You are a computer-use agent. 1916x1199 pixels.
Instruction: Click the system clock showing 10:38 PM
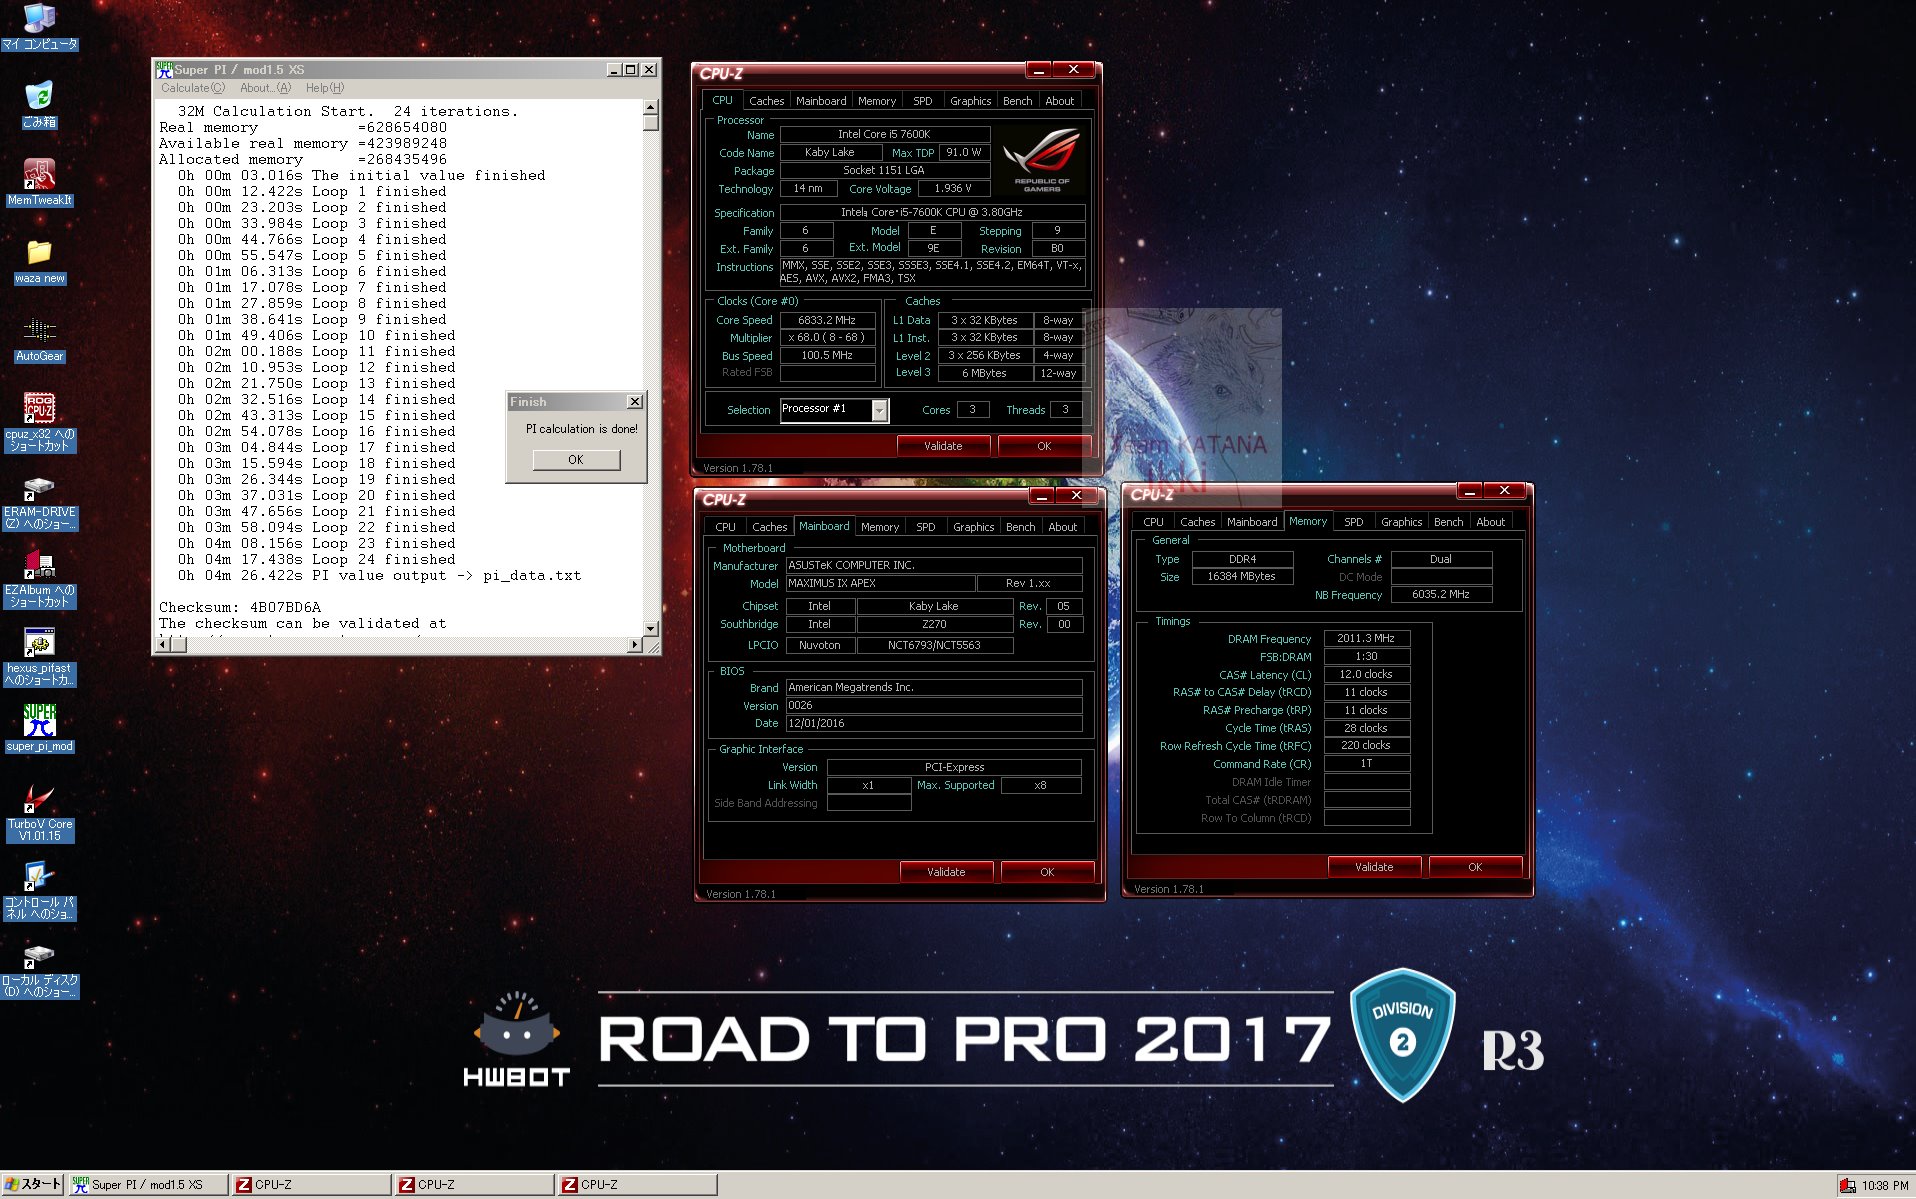click(1885, 1186)
